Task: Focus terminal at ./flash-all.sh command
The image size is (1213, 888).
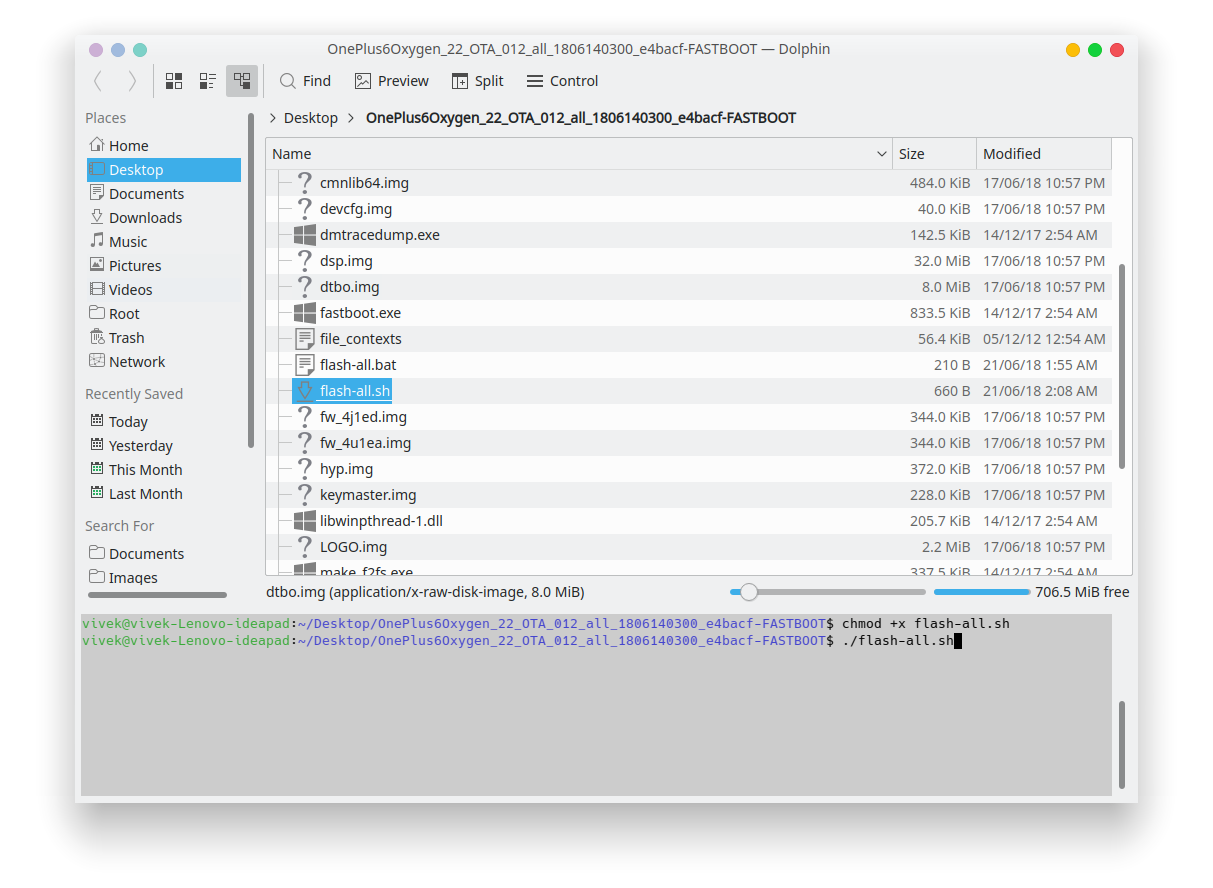Action: (898, 640)
